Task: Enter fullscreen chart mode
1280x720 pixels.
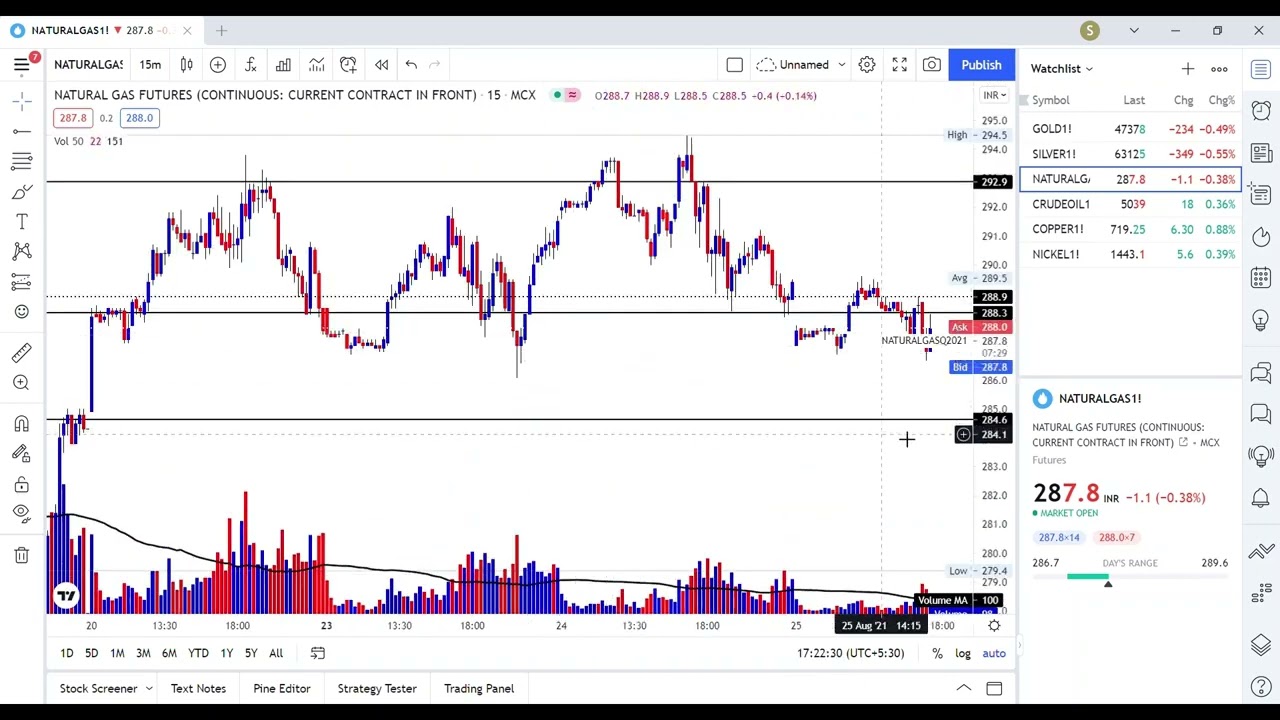Action: 899,65
